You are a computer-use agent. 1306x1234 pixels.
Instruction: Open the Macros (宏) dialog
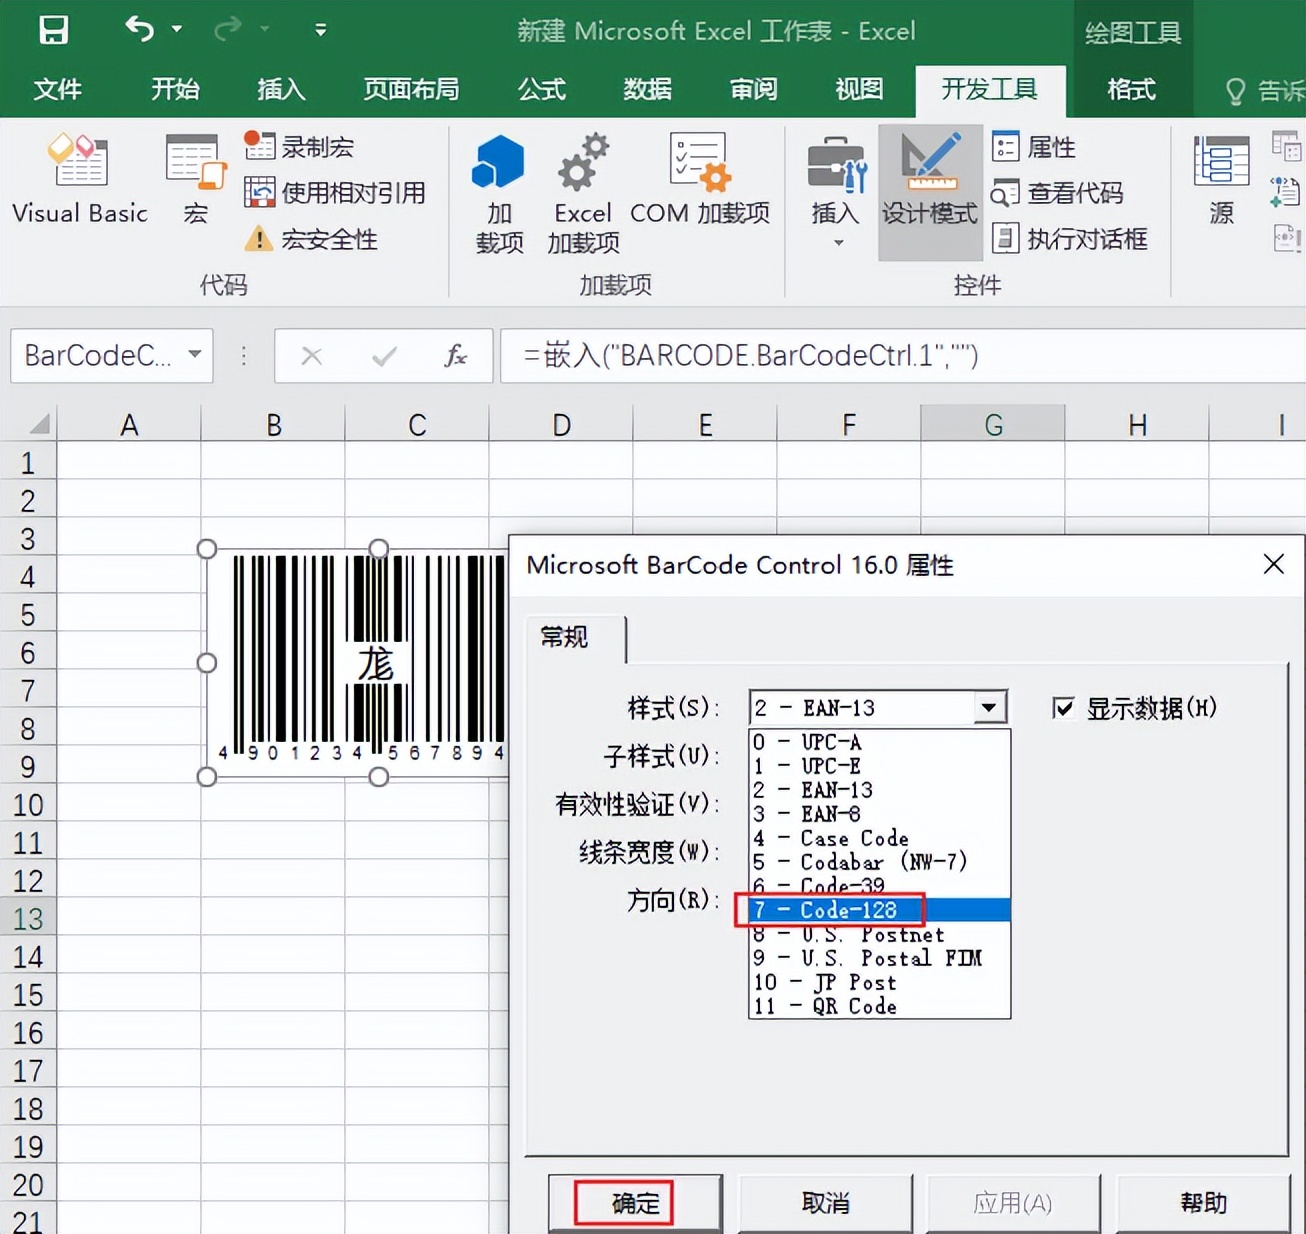[x=195, y=180]
